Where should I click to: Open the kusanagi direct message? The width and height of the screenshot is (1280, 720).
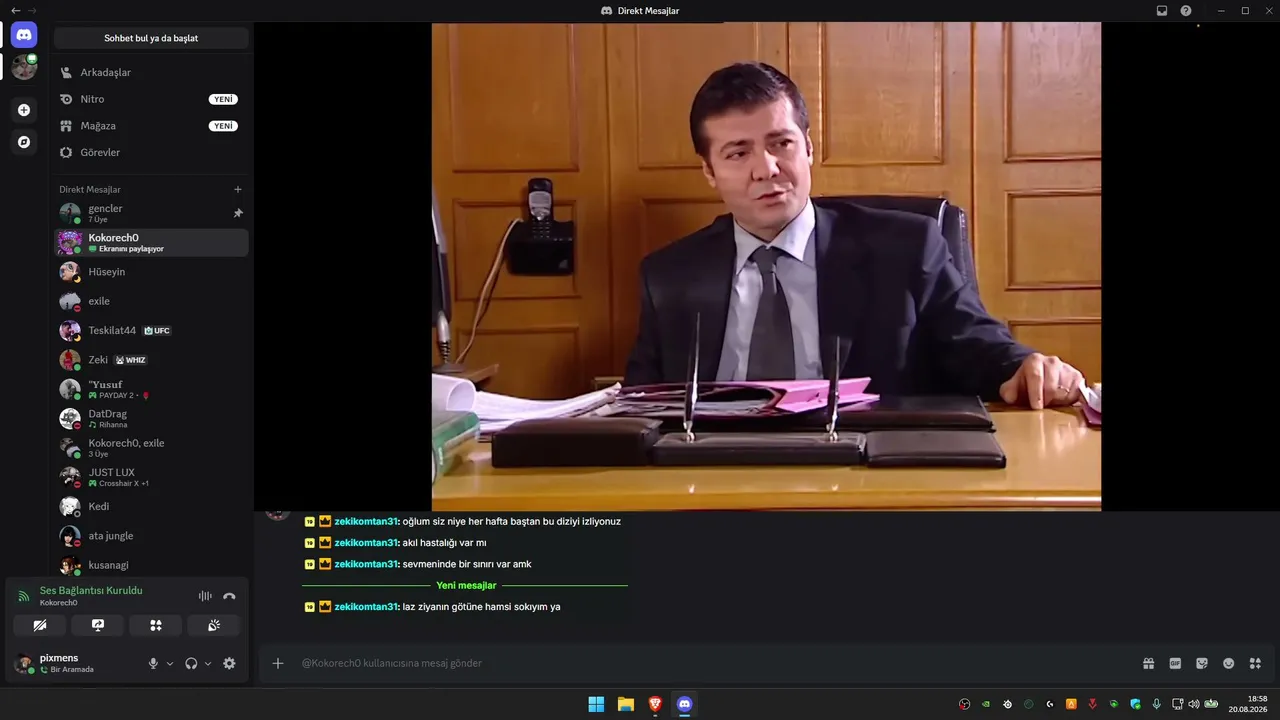click(x=151, y=565)
